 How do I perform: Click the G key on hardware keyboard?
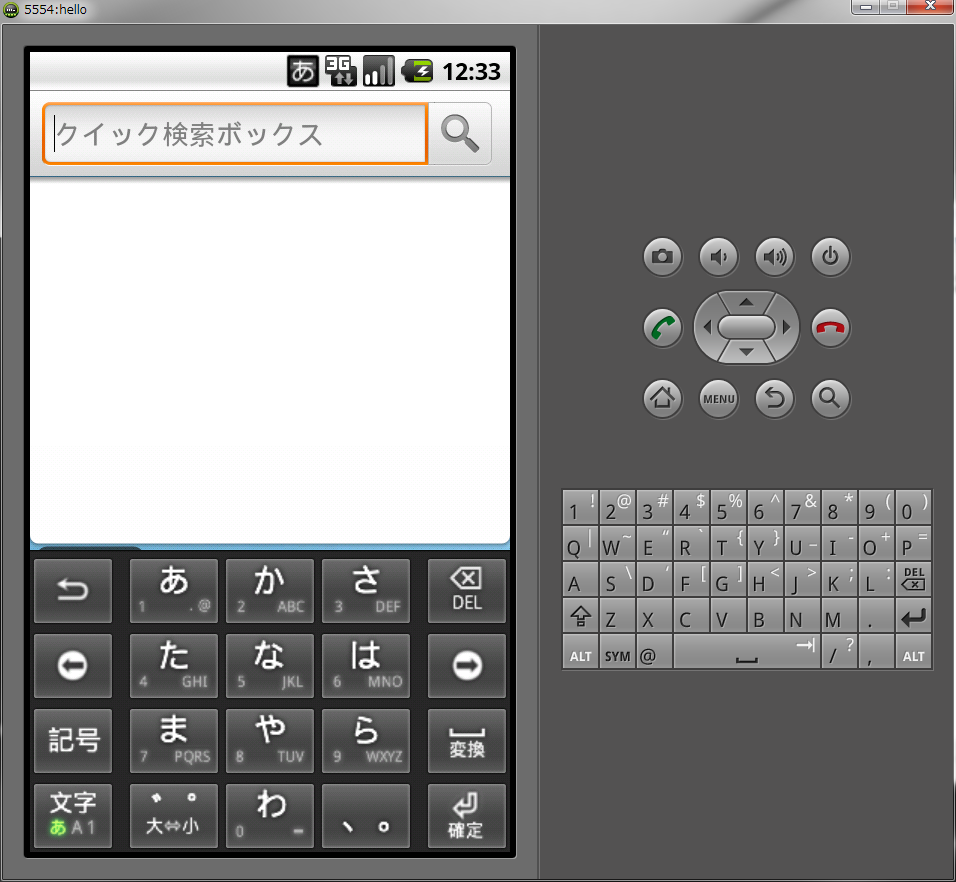(729, 579)
